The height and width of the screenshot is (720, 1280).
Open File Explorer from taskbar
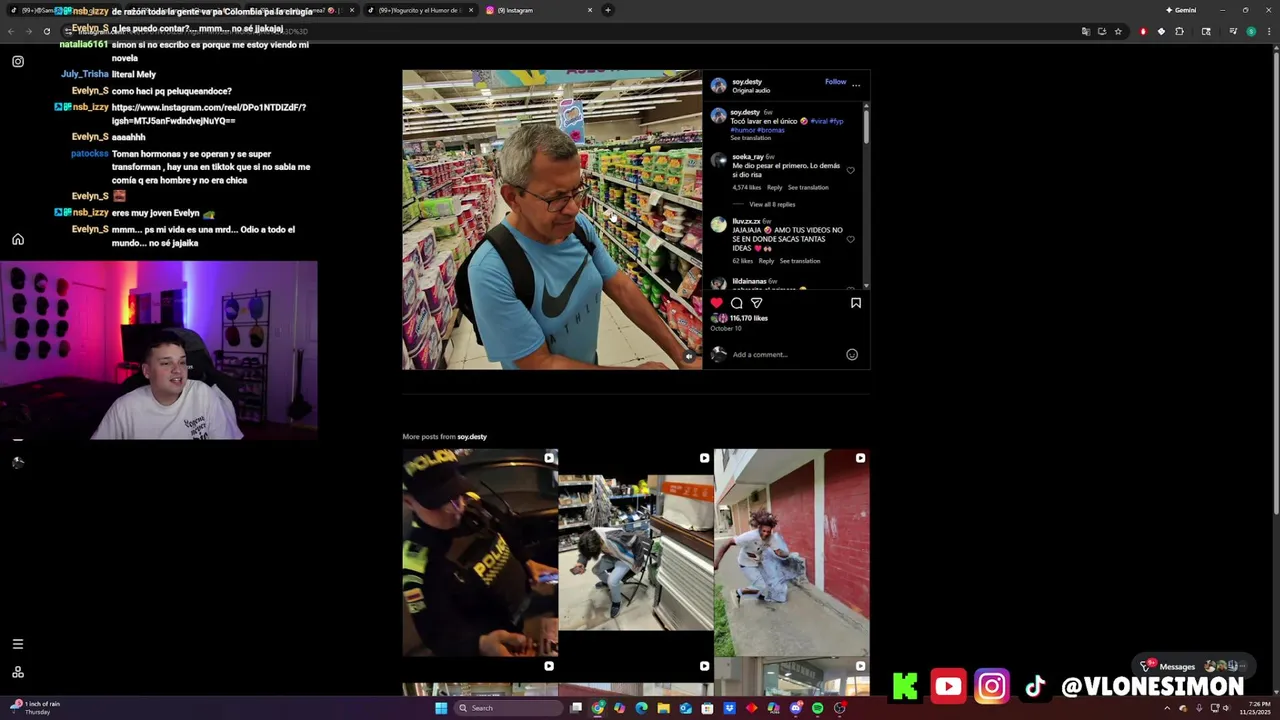click(x=664, y=708)
